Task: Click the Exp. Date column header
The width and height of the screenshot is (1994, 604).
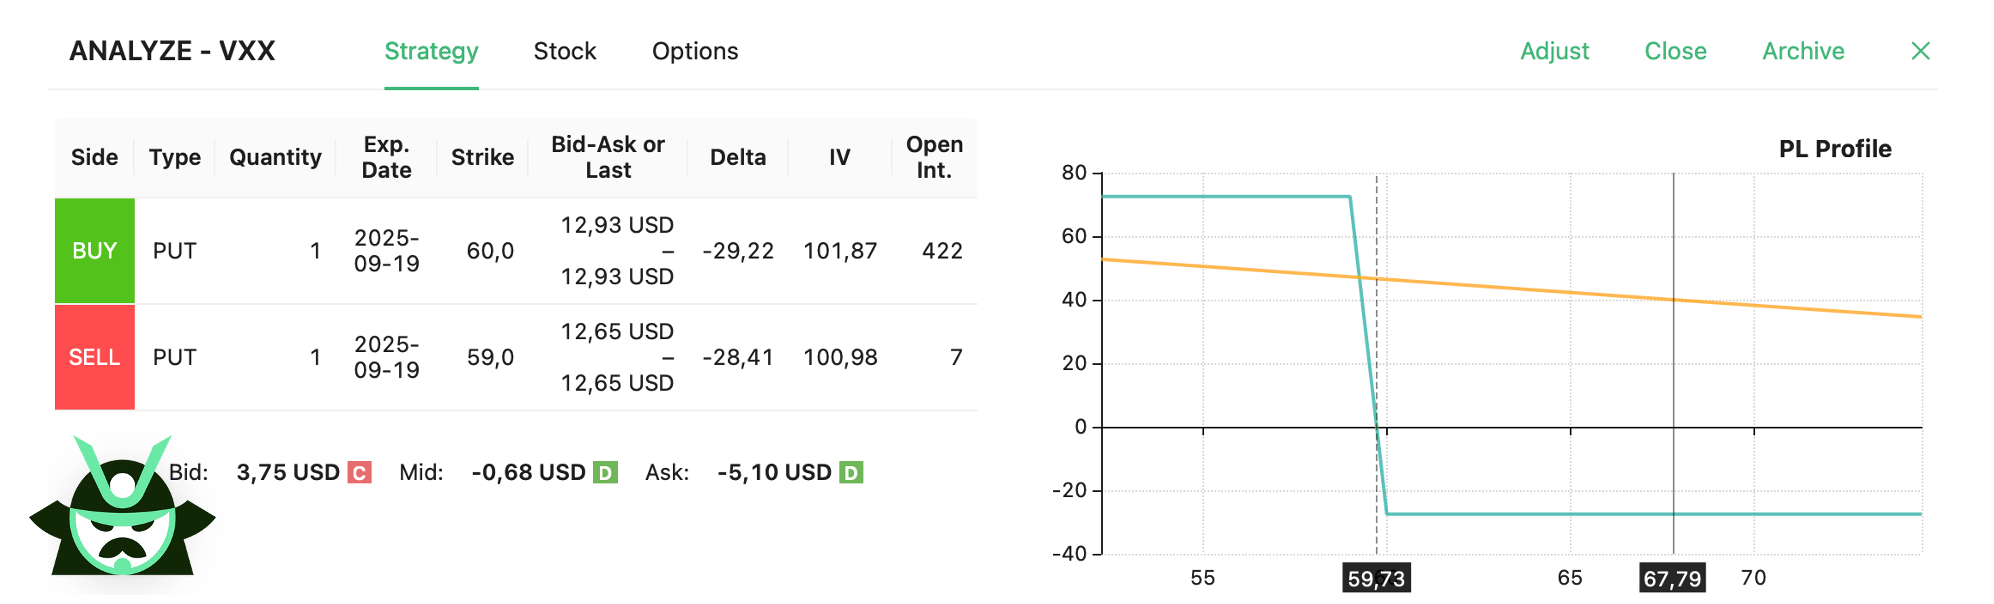Action: click(x=386, y=156)
